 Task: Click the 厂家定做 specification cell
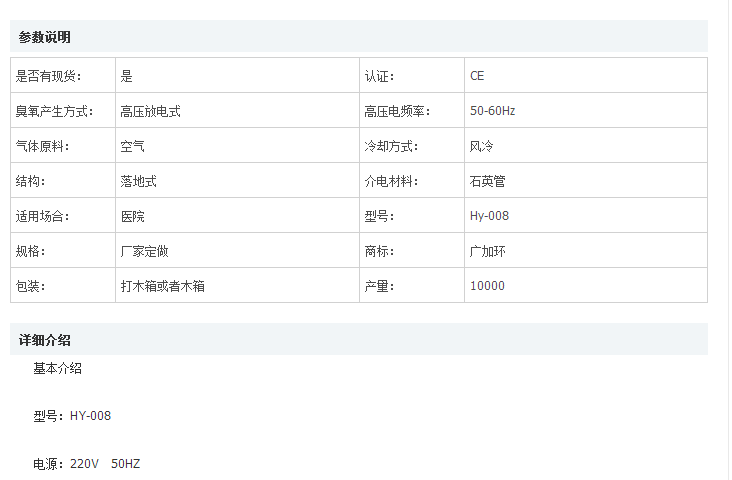pyautogui.click(x=144, y=251)
